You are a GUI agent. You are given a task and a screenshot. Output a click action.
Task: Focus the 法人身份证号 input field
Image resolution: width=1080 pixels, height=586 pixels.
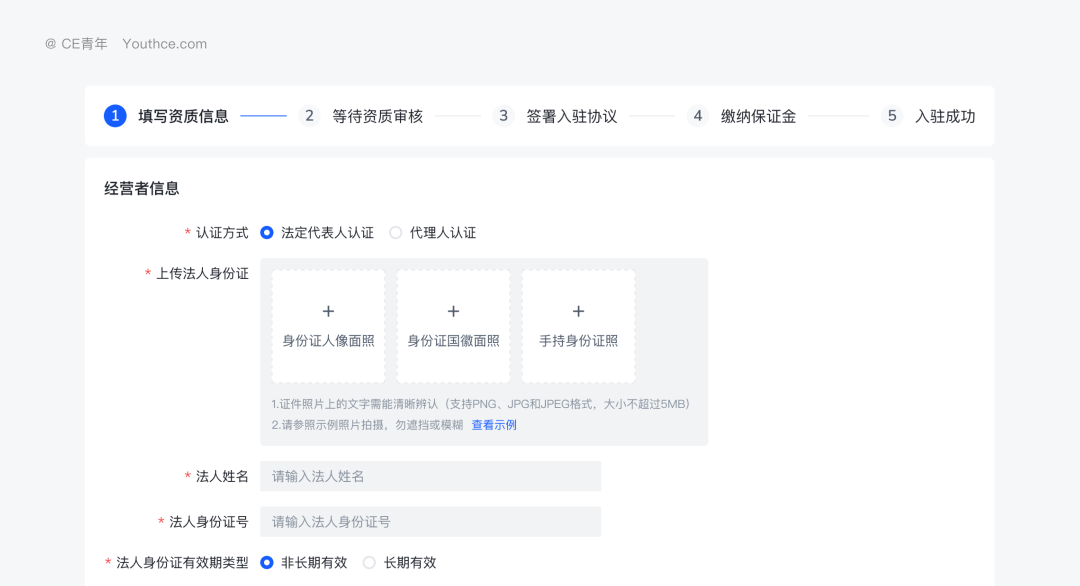click(430, 522)
